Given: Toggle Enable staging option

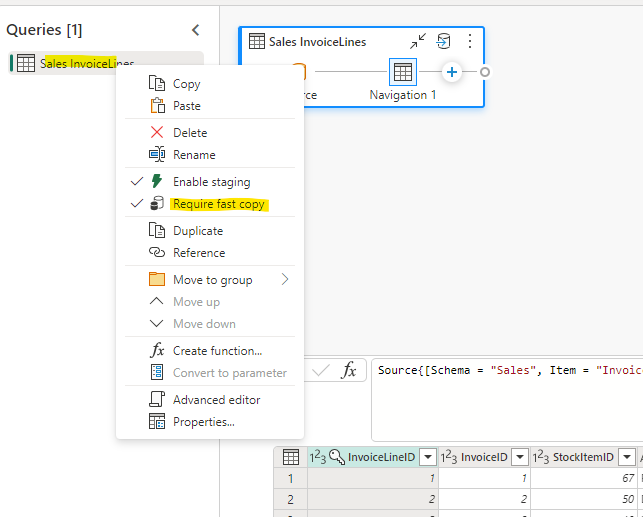Looking at the screenshot, I should pyautogui.click(x=210, y=182).
